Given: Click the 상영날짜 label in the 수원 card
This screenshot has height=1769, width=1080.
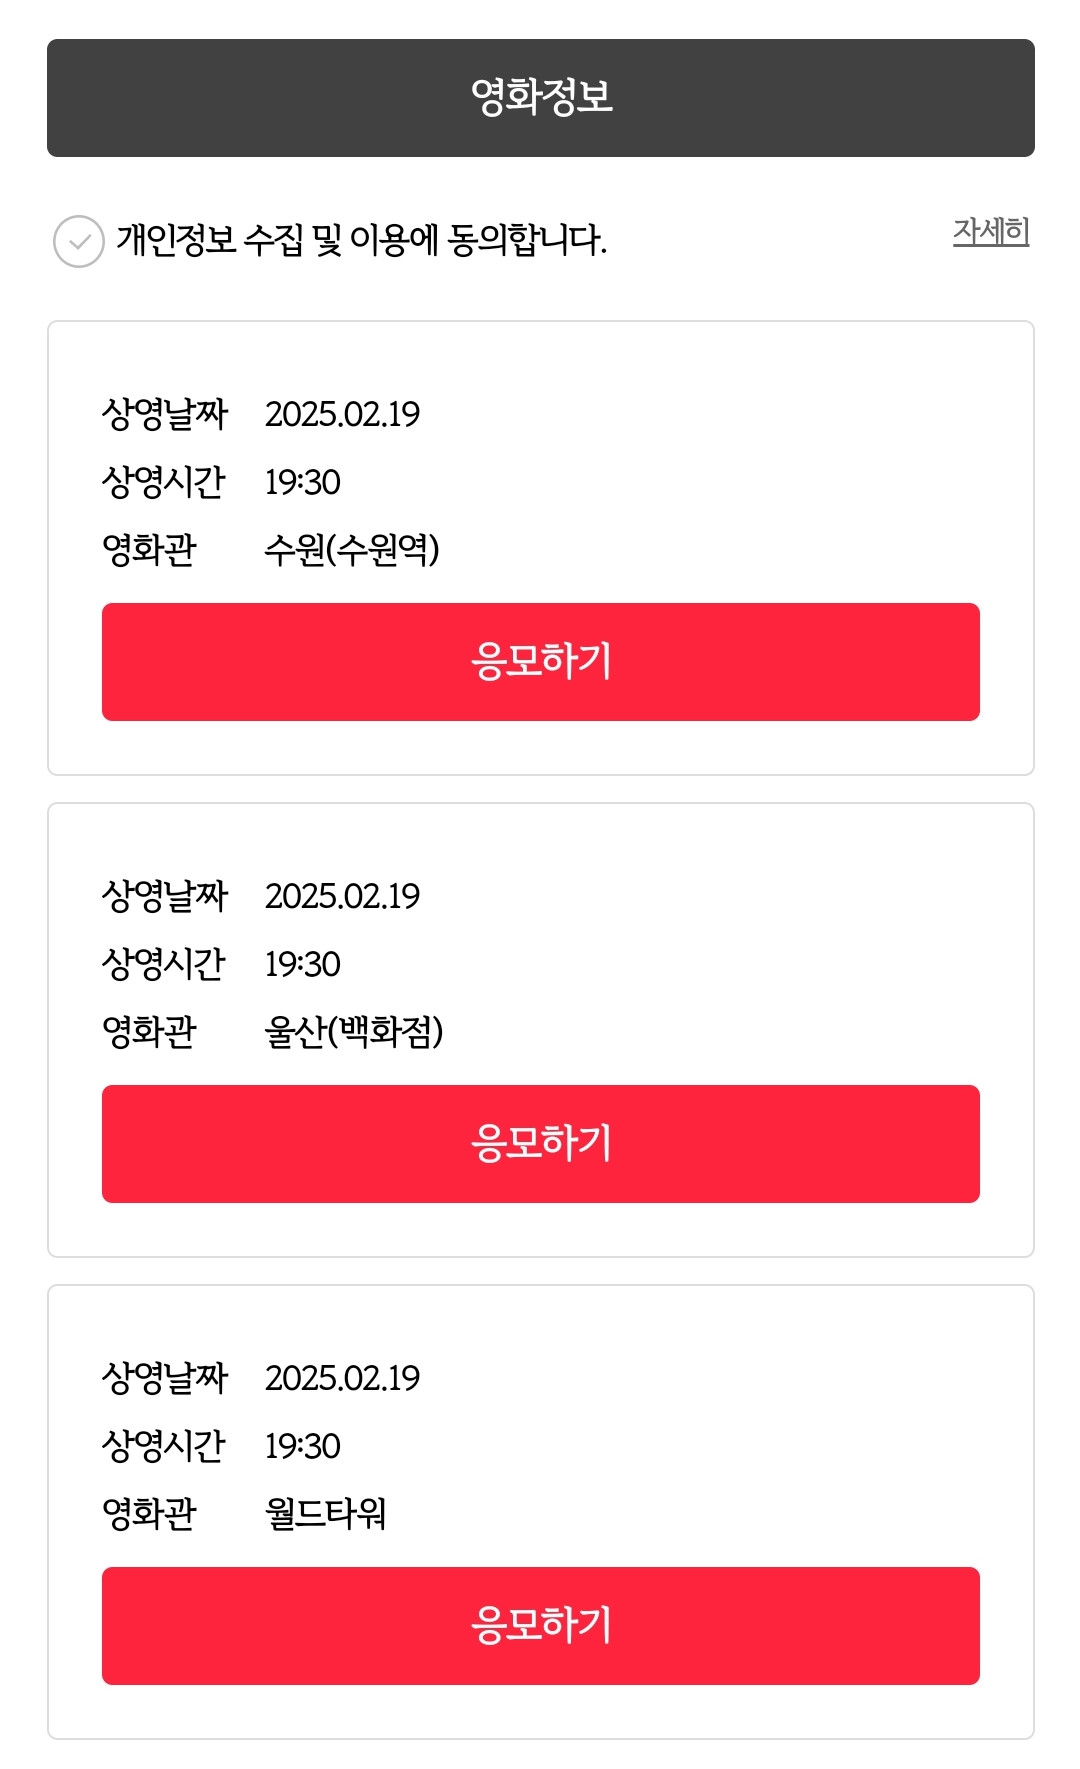Looking at the screenshot, I should pos(165,414).
